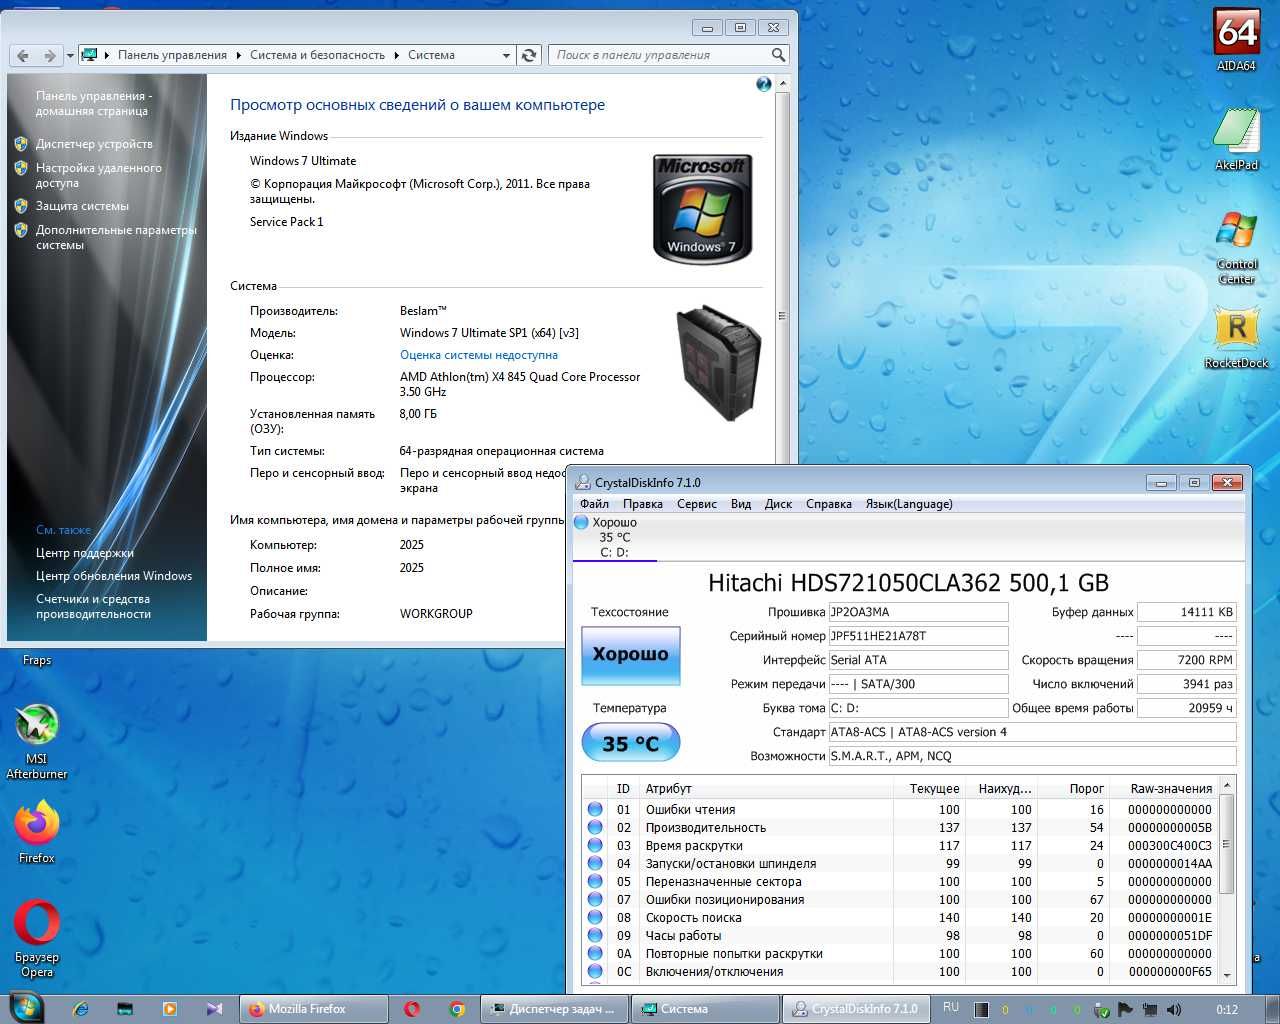Switch to Mozilla Firefox taskbar button
The image size is (1280, 1024).
[314, 1009]
